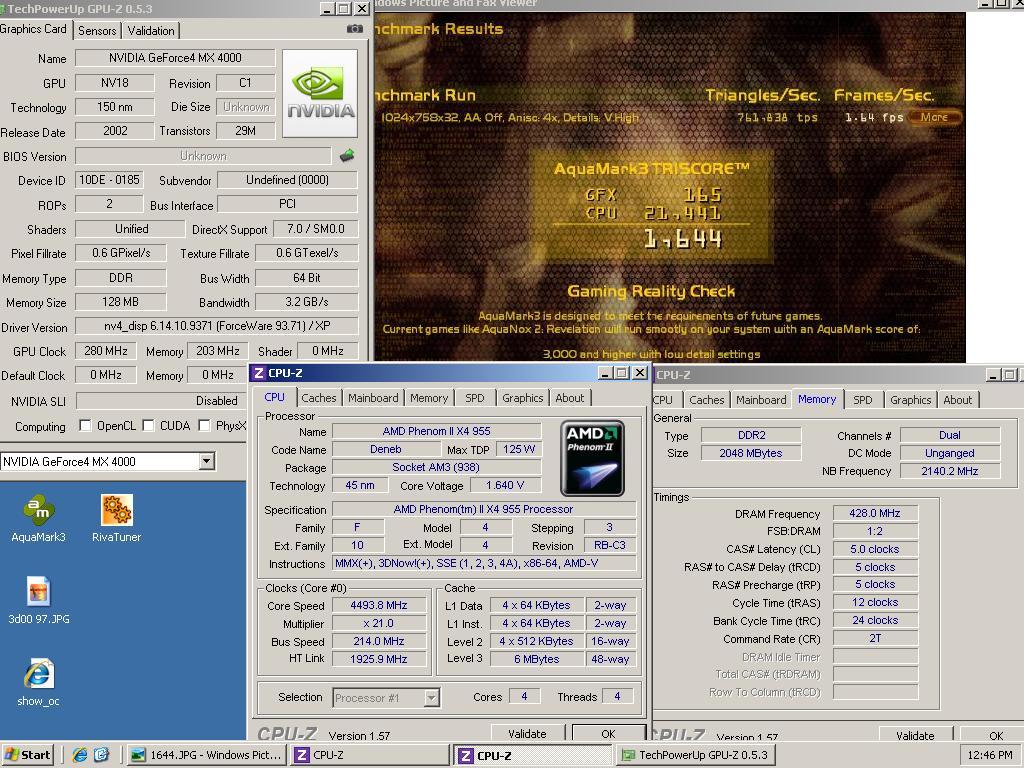Image resolution: width=1024 pixels, height=768 pixels.
Task: Click Validate in front CPU-Z window
Action: pos(527,733)
